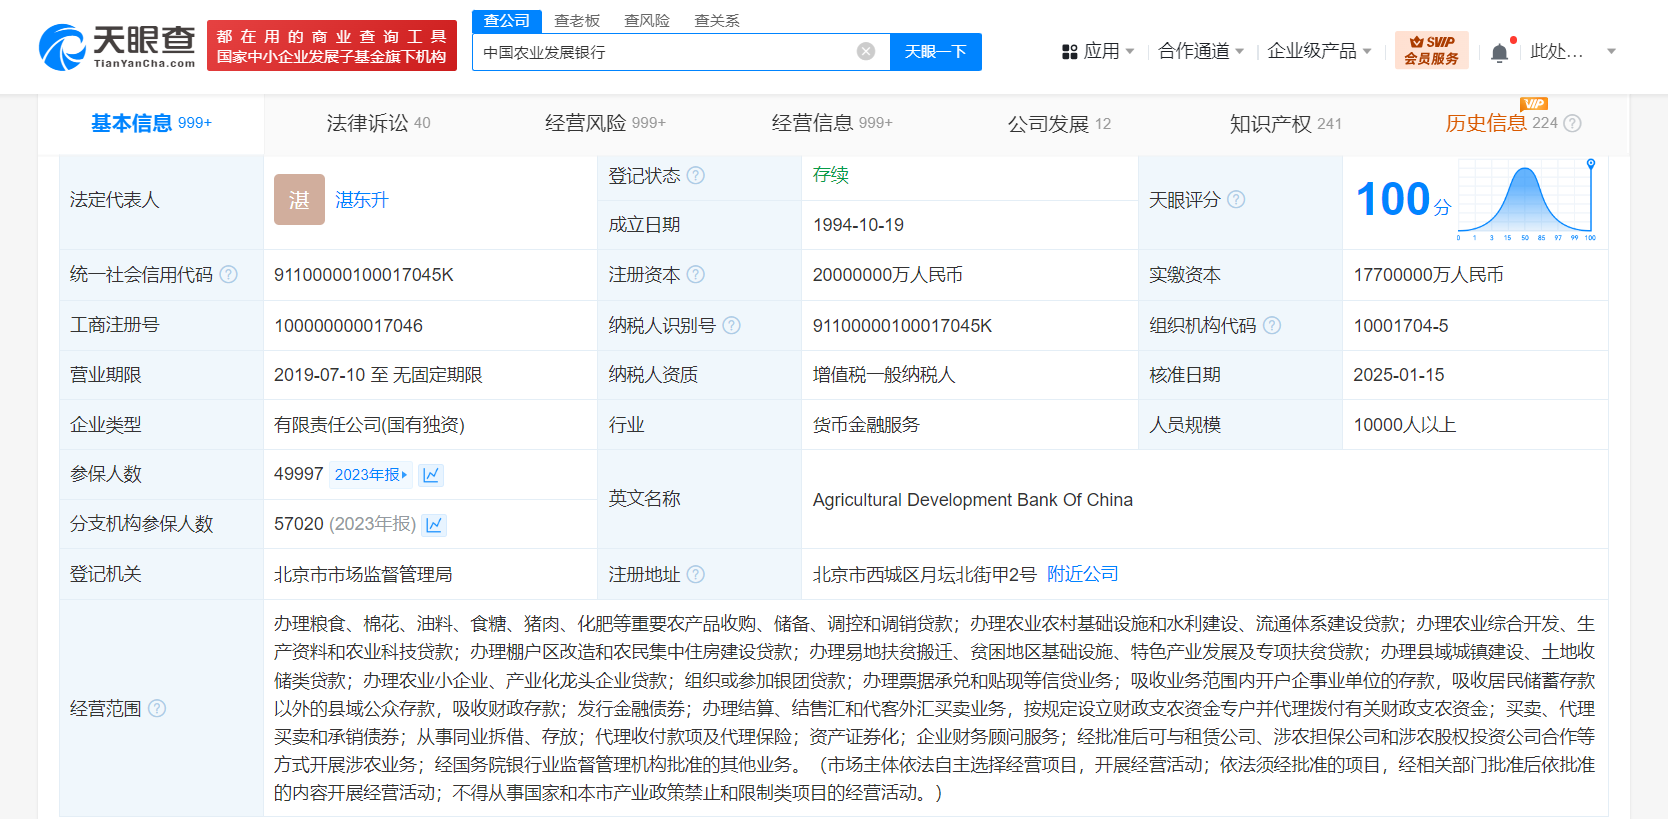This screenshot has width=1668, height=819.
Task: Click the TianYanCha logo
Action: click(117, 47)
